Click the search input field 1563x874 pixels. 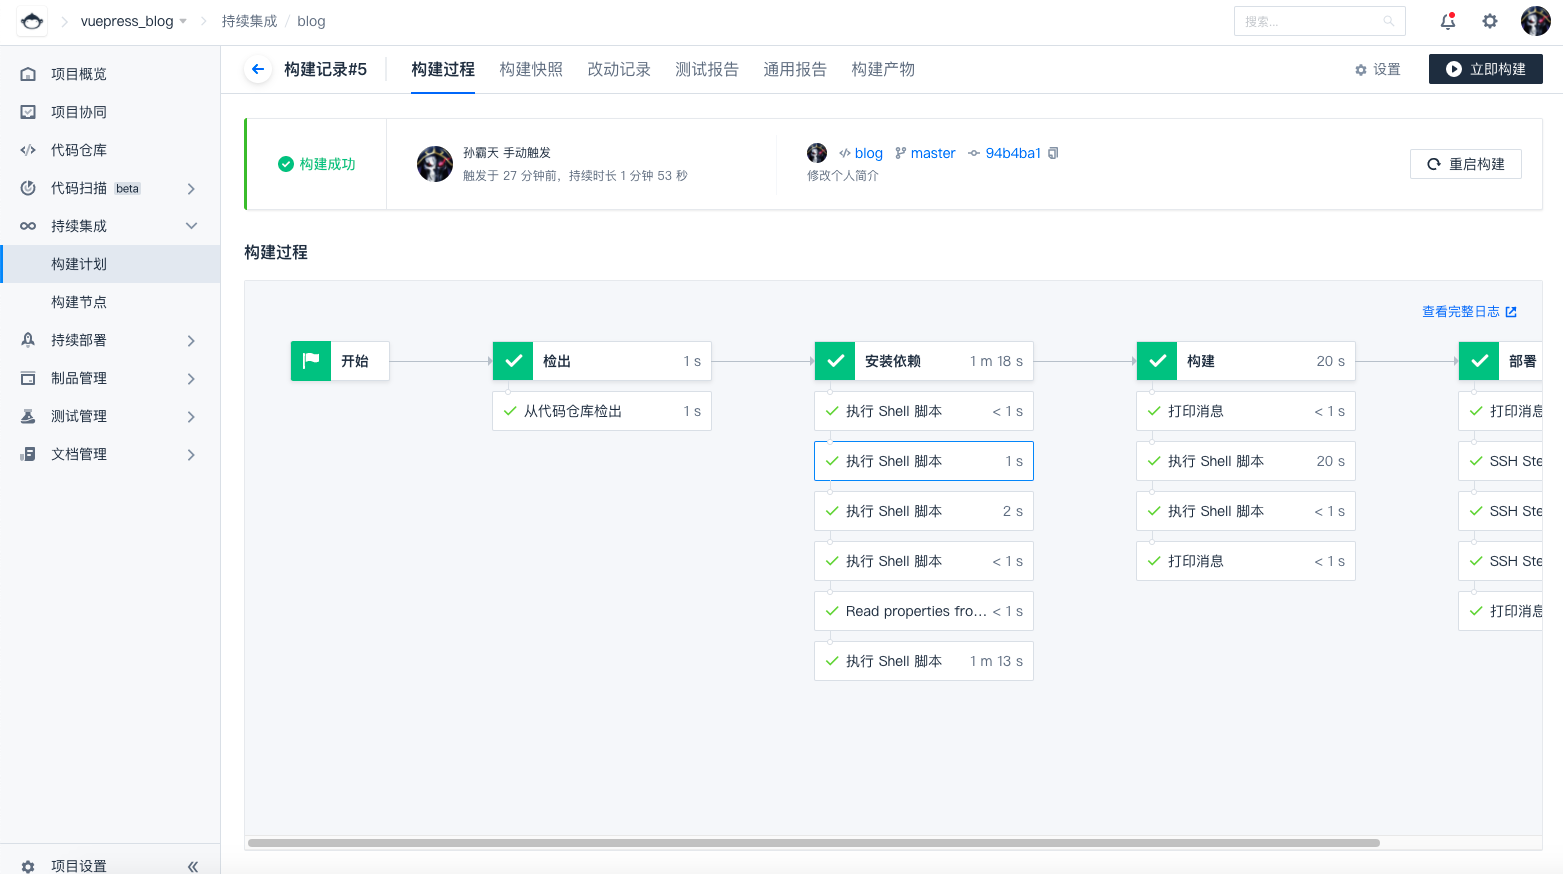click(x=1310, y=21)
